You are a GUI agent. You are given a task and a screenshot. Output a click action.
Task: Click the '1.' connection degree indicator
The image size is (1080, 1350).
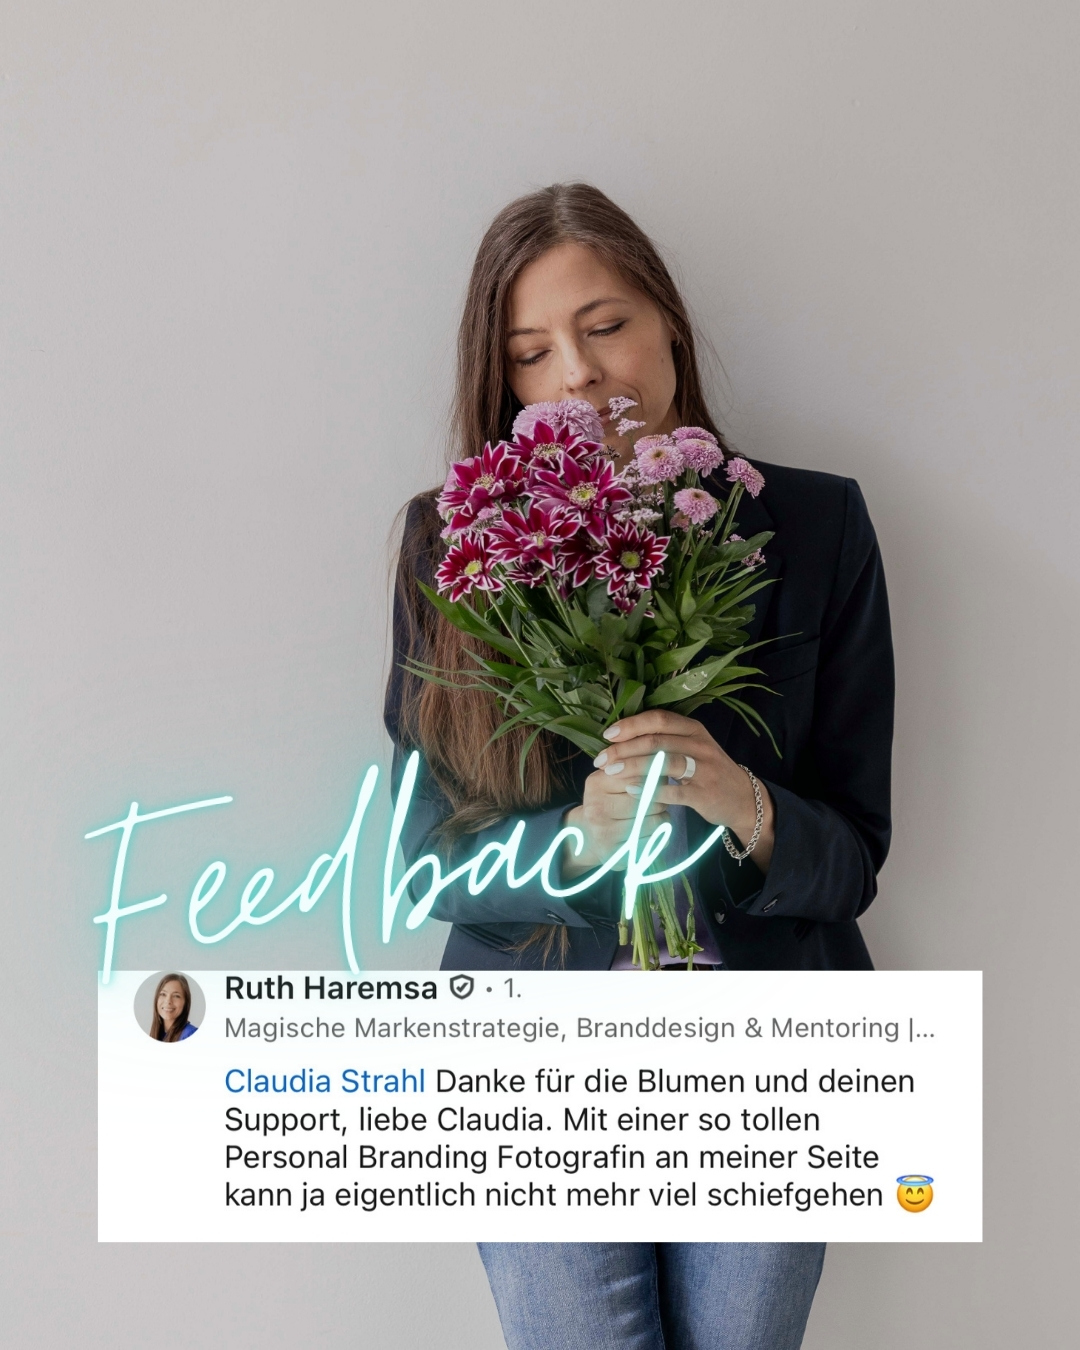click(512, 989)
